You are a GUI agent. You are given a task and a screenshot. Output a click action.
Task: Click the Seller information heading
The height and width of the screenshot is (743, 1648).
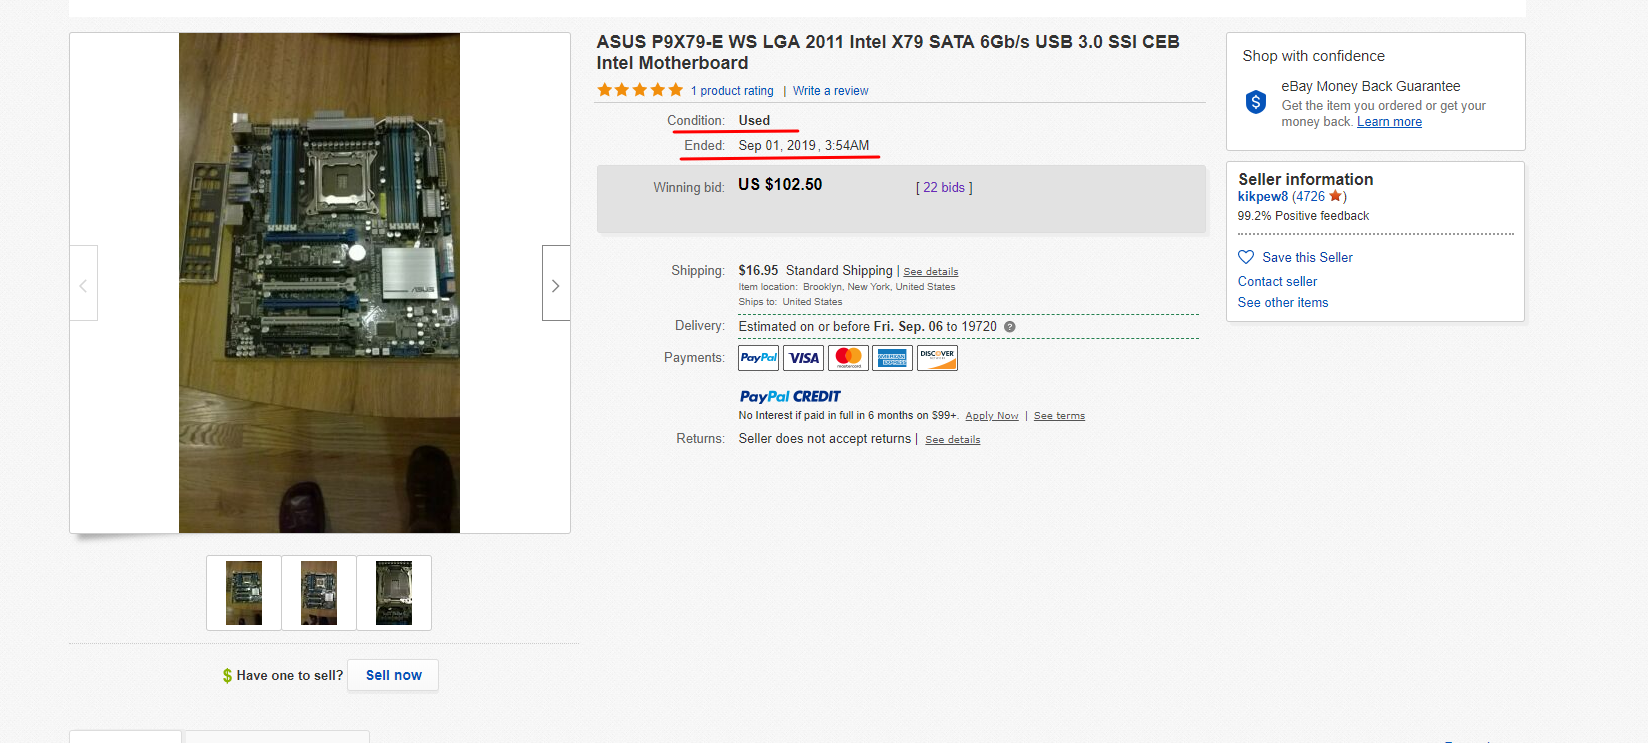[x=1306, y=180]
